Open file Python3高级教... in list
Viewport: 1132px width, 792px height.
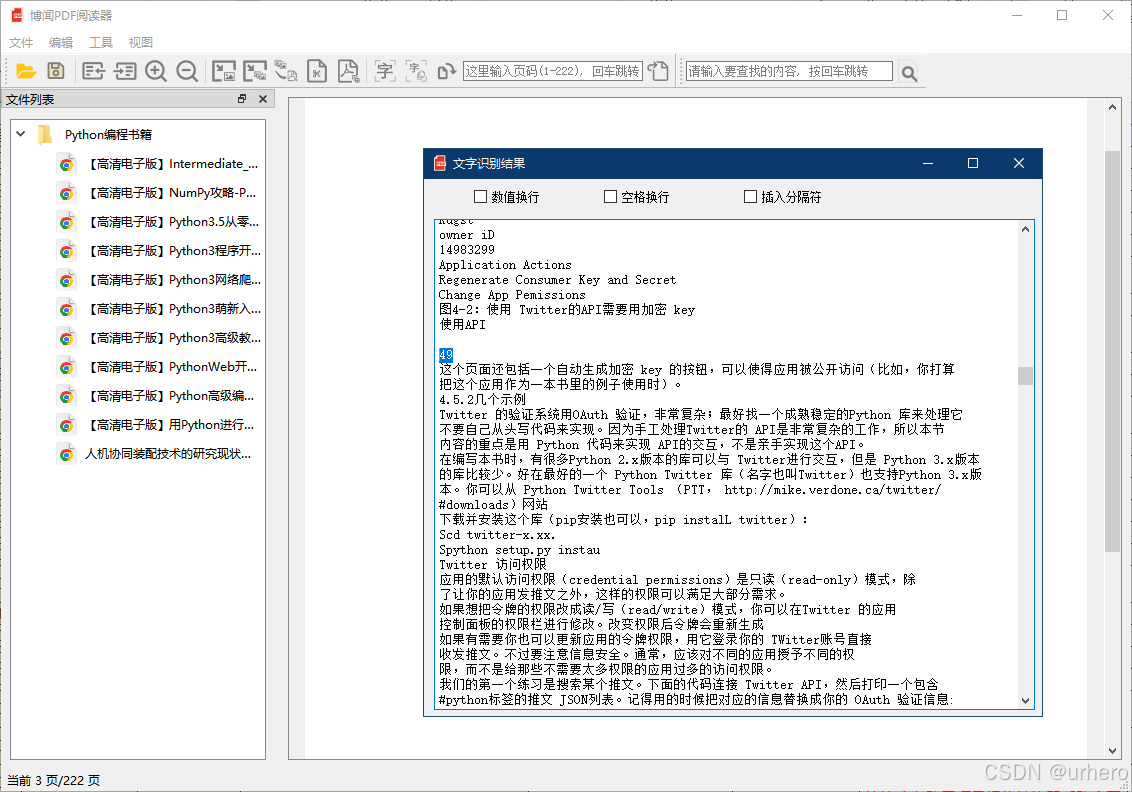(x=158, y=338)
